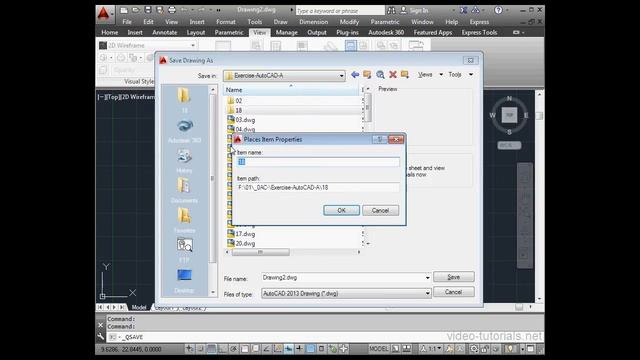This screenshot has width=640, height=360.
Task: Click Save in Save Drawing As dialog
Action: pyautogui.click(x=453, y=277)
